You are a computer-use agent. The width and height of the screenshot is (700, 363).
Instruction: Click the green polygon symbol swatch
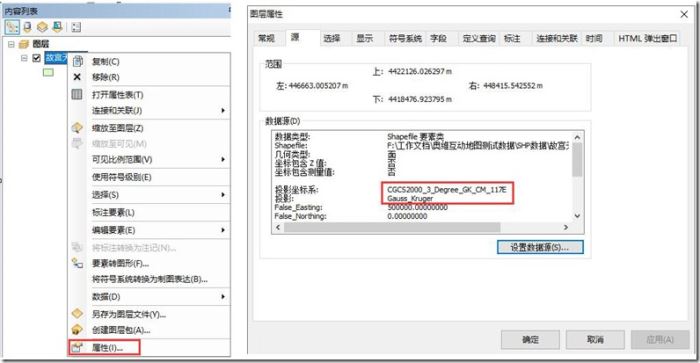(x=48, y=72)
